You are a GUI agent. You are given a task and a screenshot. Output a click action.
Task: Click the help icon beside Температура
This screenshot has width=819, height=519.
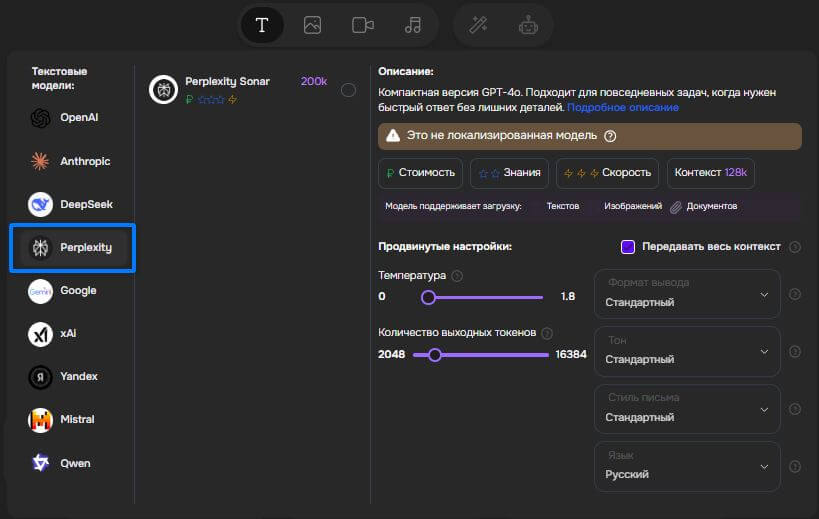coord(457,276)
